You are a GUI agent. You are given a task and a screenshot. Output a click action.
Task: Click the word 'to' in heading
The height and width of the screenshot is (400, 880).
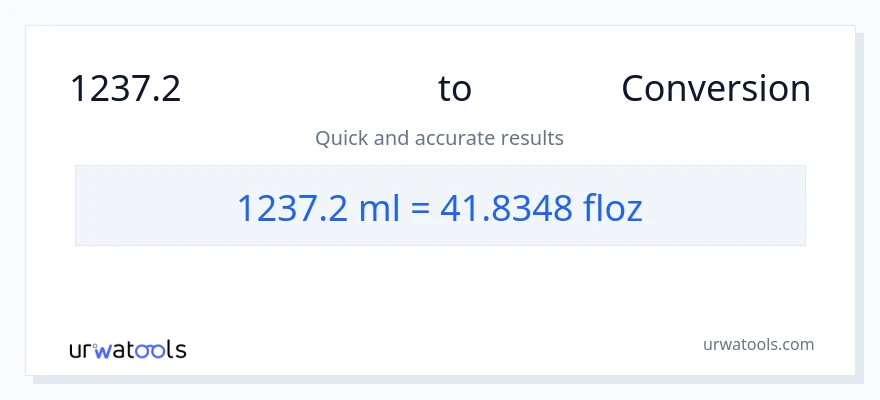(x=454, y=89)
